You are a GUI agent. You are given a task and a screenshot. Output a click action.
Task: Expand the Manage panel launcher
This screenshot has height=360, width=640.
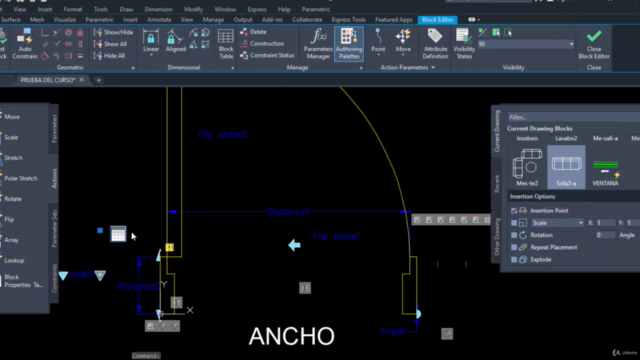pyautogui.click(x=361, y=68)
